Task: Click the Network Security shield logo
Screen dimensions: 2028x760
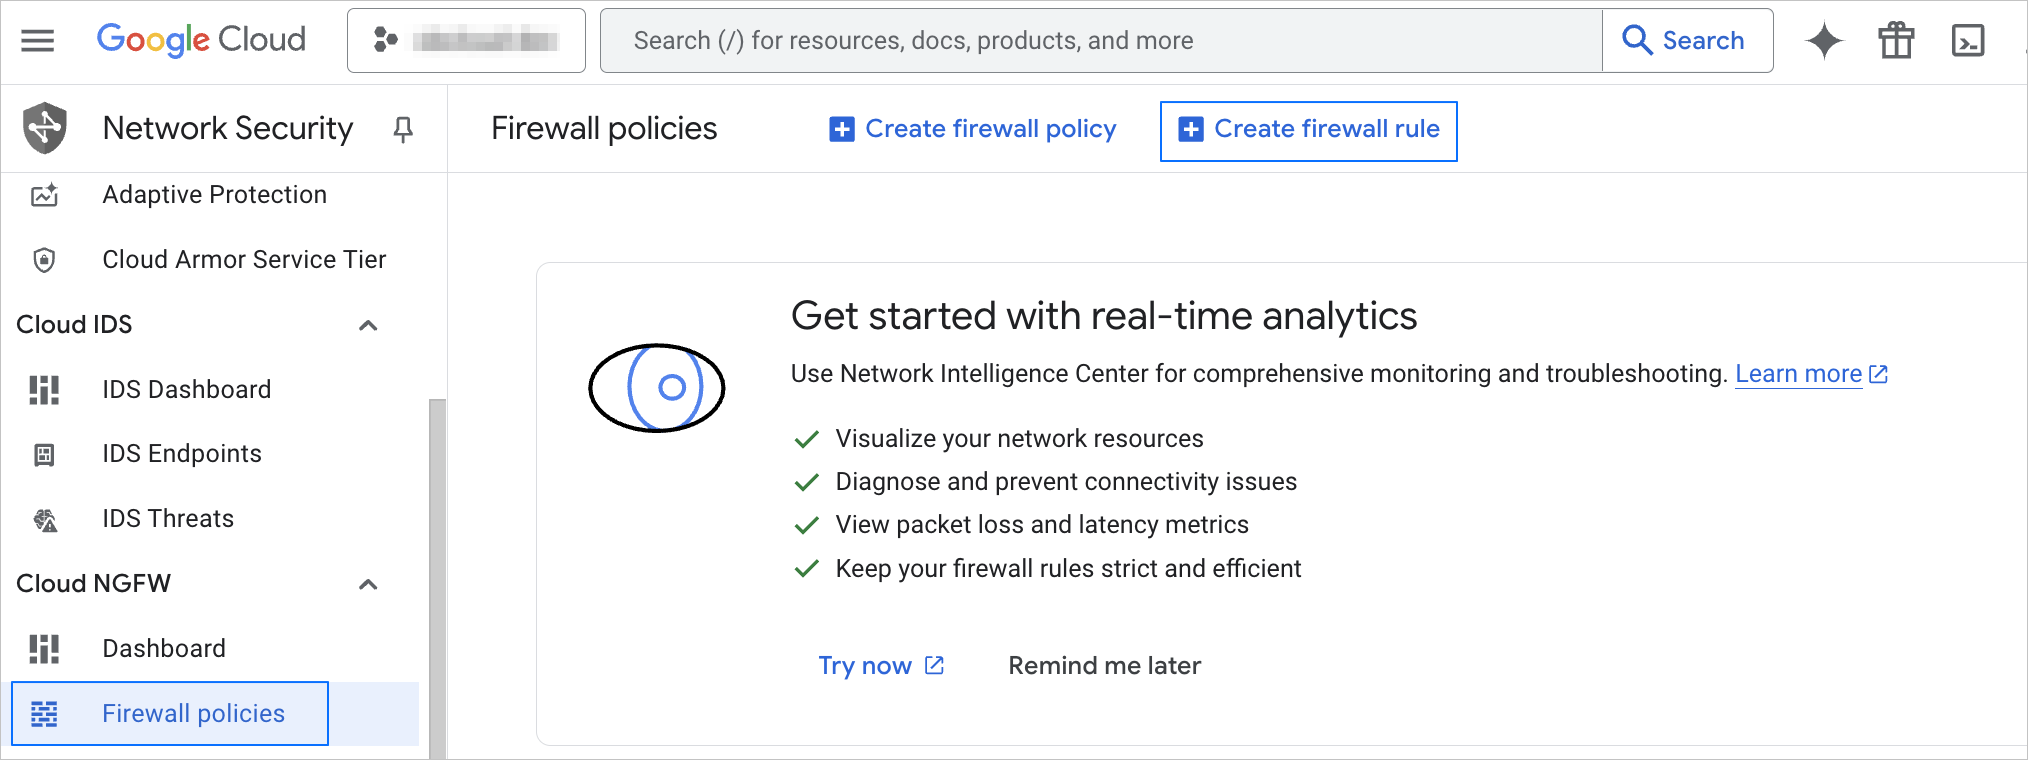Action: click(x=45, y=128)
